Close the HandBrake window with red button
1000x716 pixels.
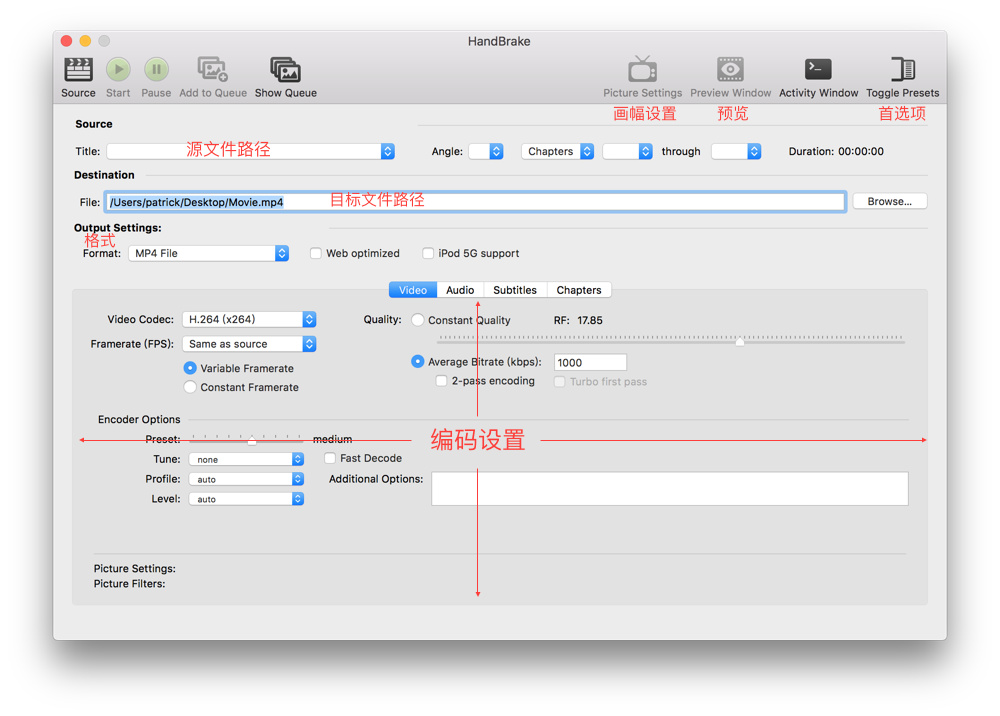coord(66,41)
